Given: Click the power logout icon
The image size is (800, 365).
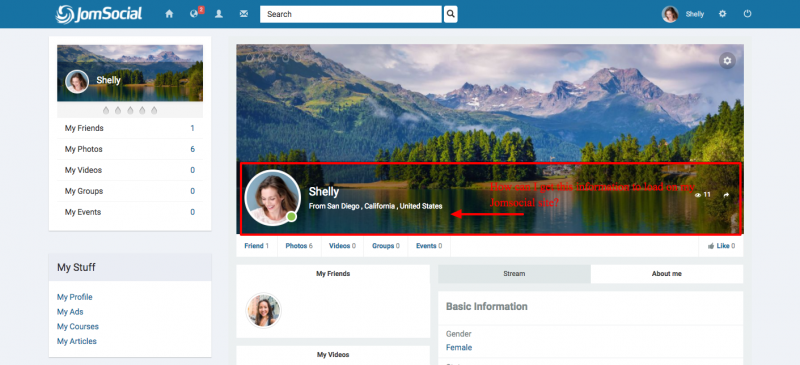Looking at the screenshot, I should point(747,14).
